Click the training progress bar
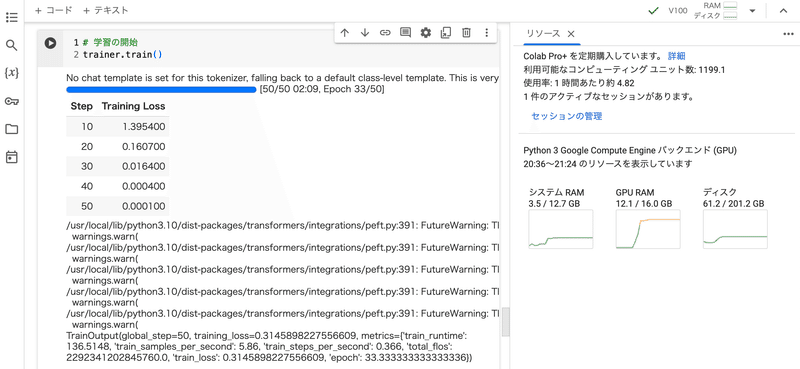 [x=161, y=90]
